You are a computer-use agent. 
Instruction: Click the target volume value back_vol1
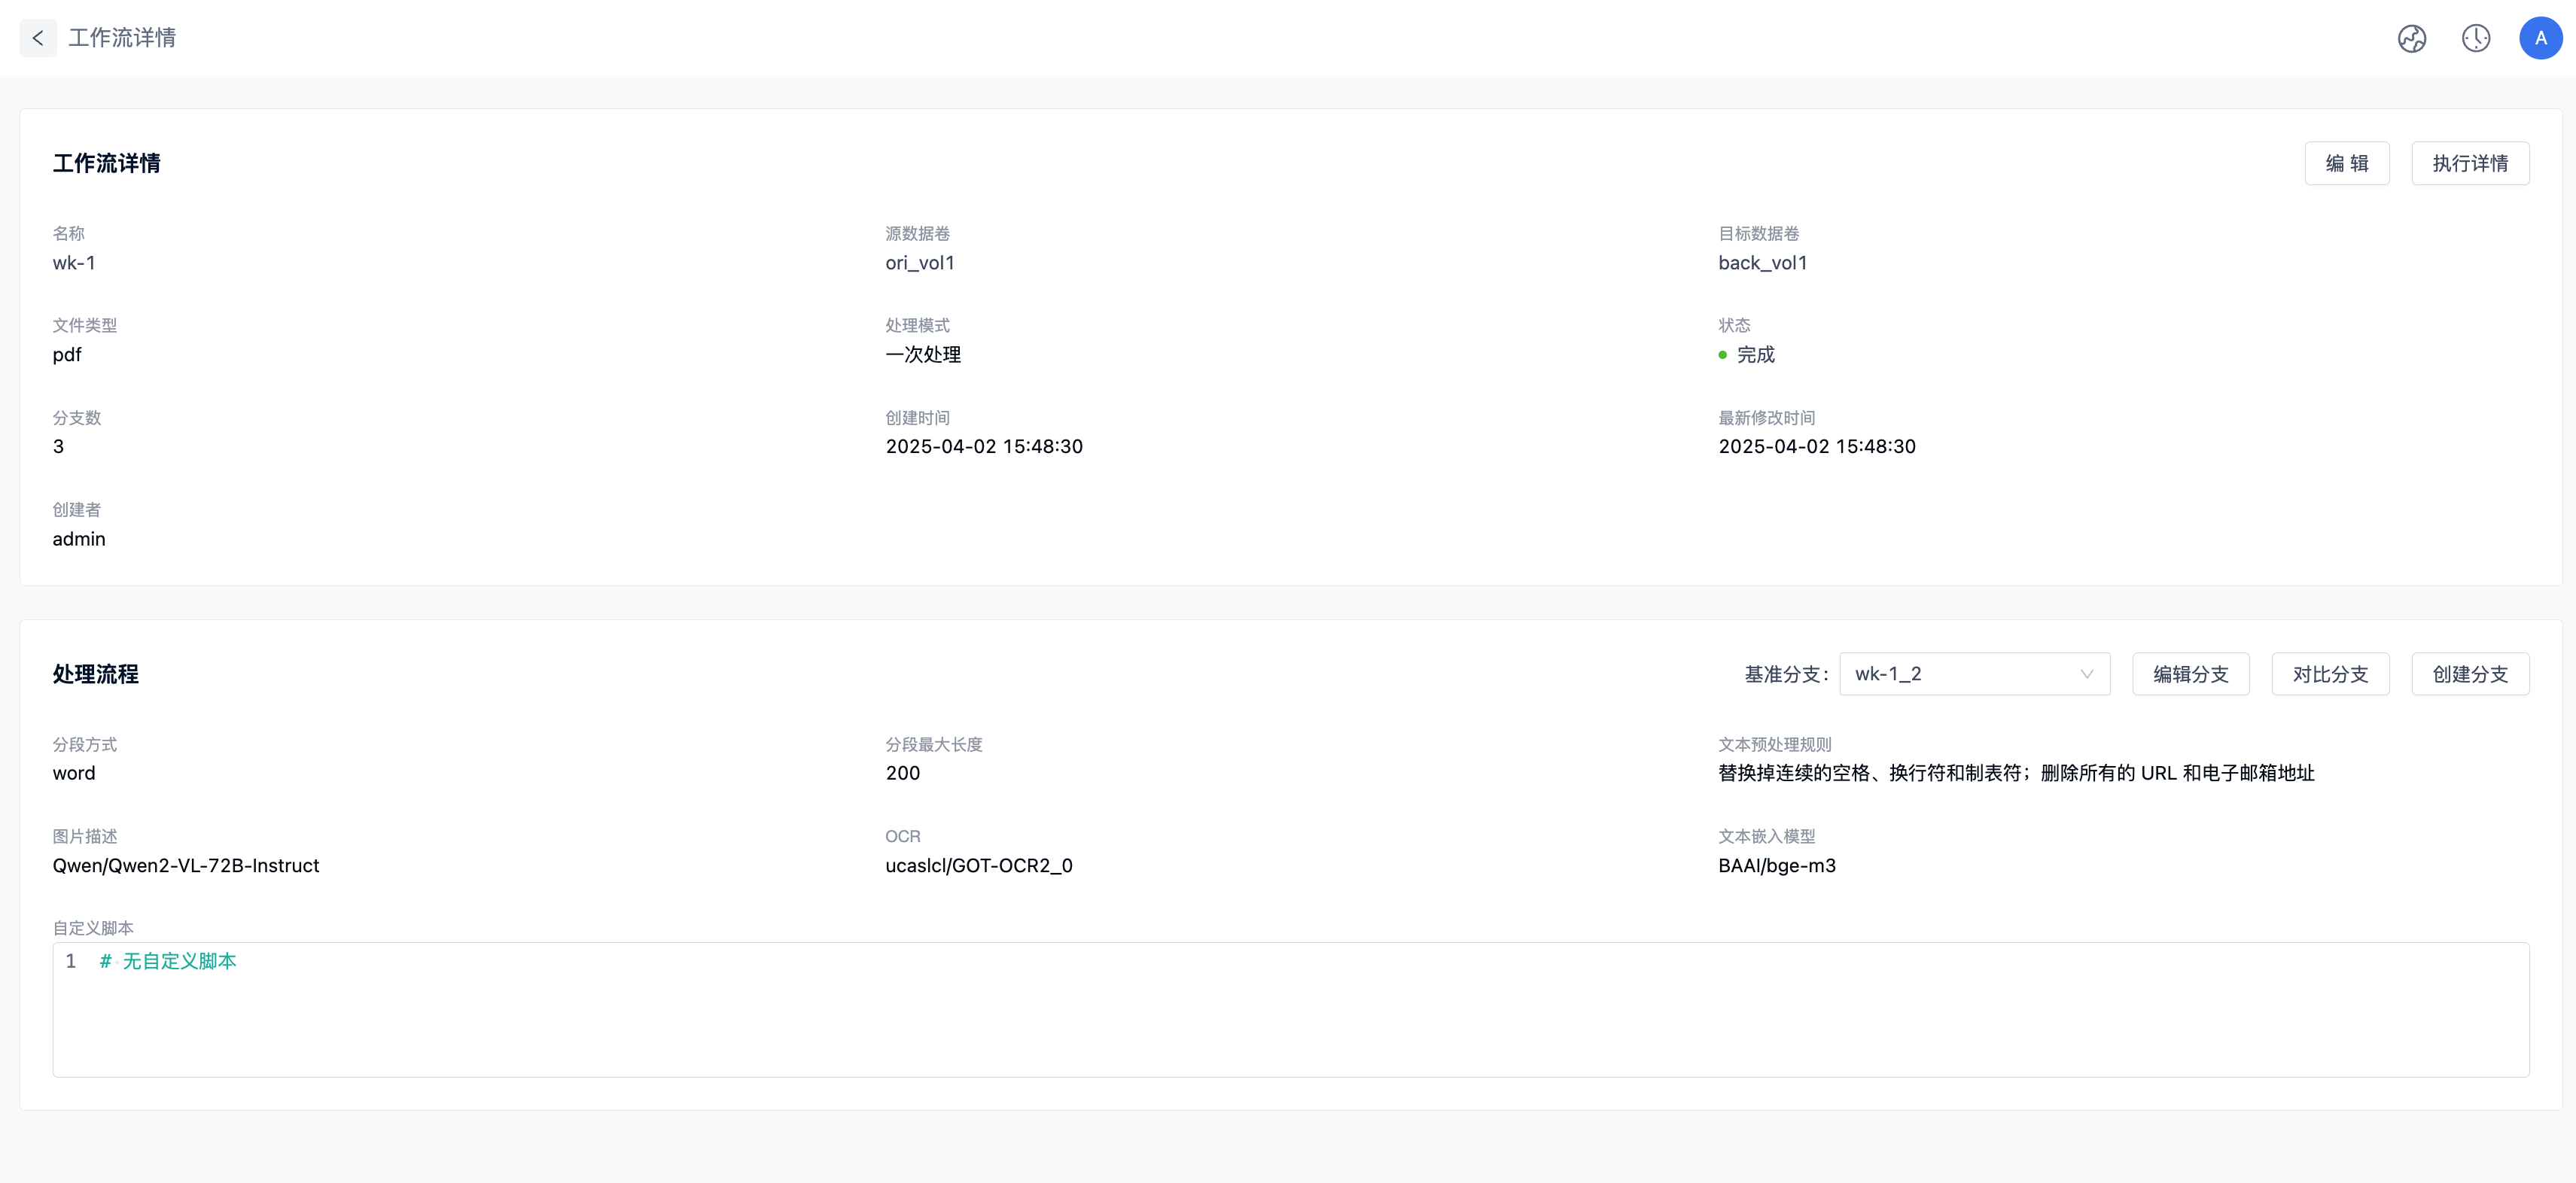(1762, 263)
